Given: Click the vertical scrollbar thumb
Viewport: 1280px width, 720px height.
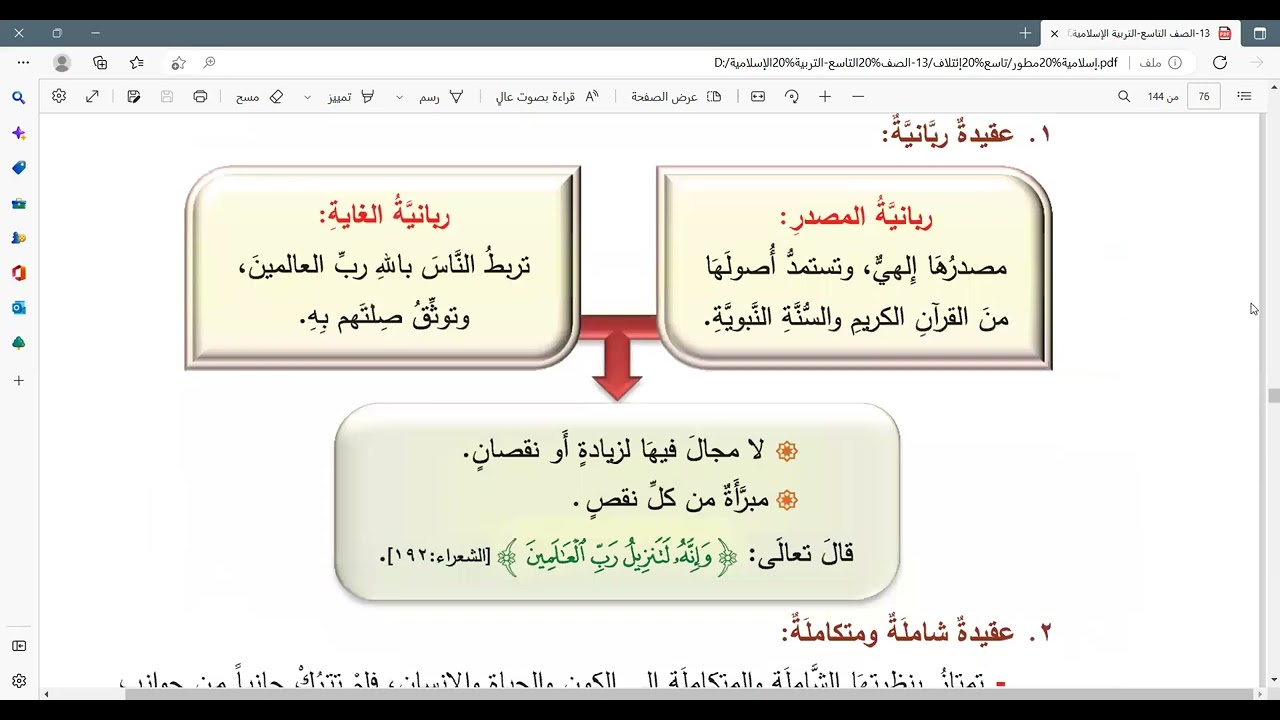Looking at the screenshot, I should click(1273, 396).
